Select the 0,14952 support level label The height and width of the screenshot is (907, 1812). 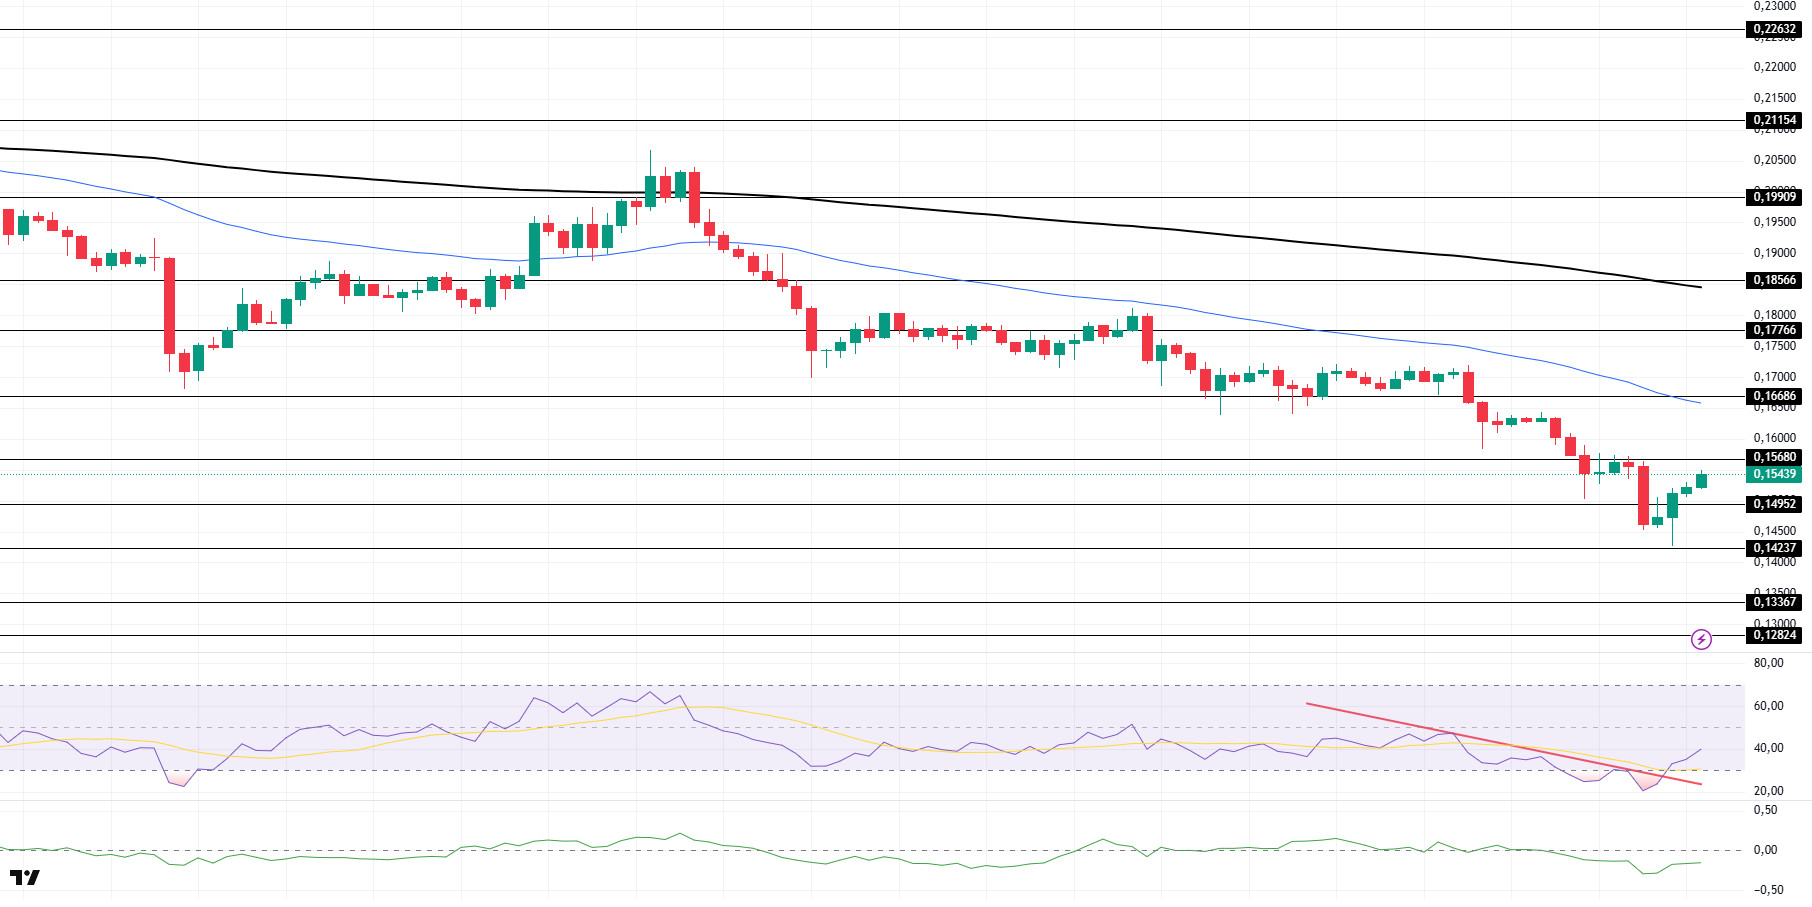1774,504
